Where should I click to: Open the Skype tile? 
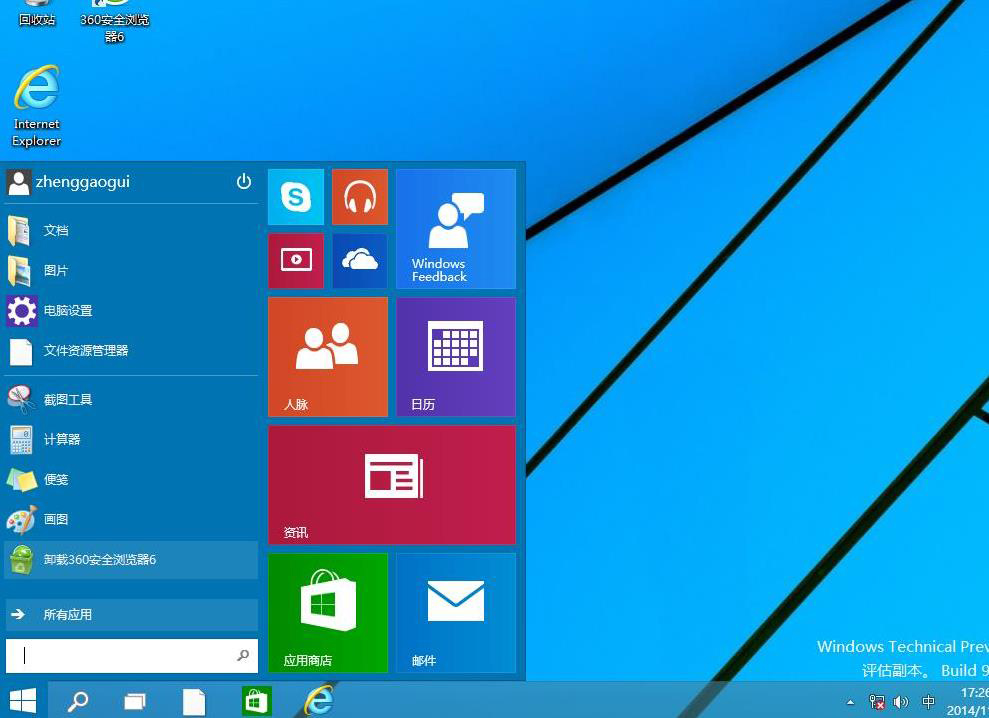[x=296, y=197]
